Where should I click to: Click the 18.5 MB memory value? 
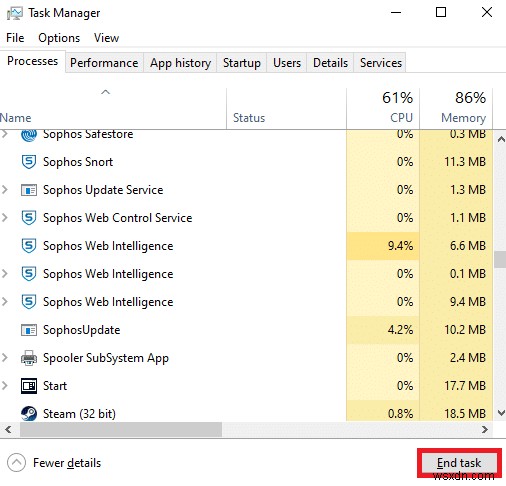pos(465,414)
